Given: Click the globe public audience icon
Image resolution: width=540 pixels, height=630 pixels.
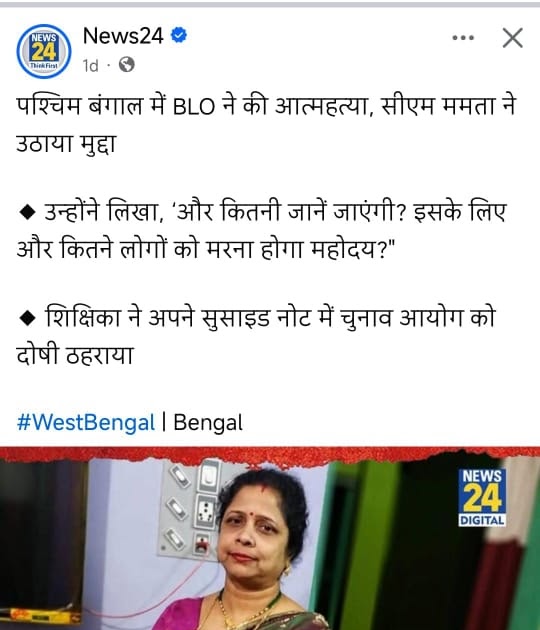Looking at the screenshot, I should (127, 64).
